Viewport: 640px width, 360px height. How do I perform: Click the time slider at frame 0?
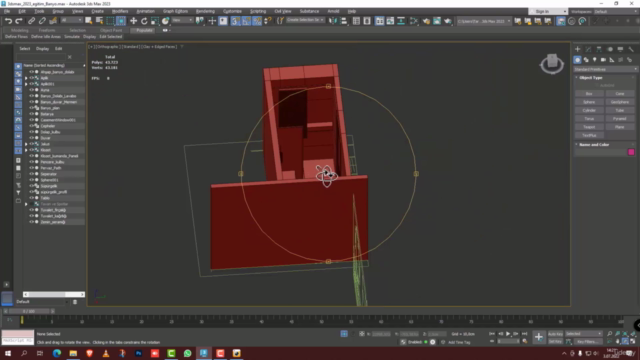(x=29, y=311)
